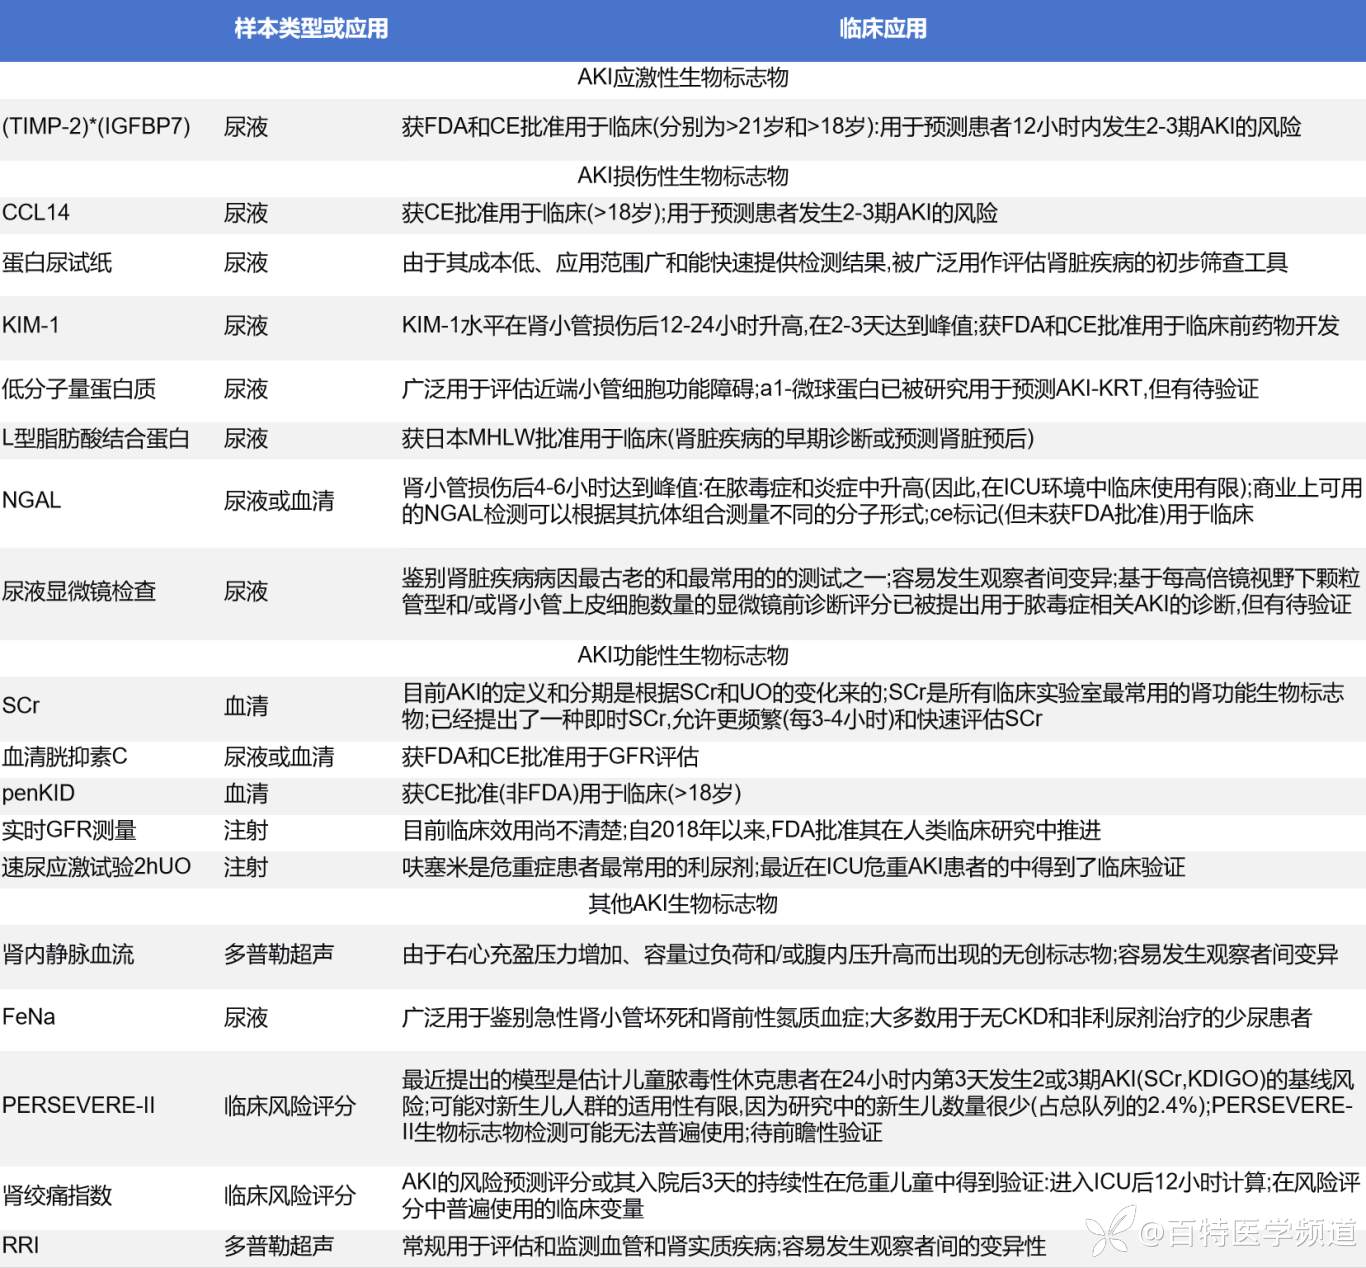The width and height of the screenshot is (1366, 1268).
Task: Select the AKI损伤性生物标志物 section heading
Action: (683, 176)
